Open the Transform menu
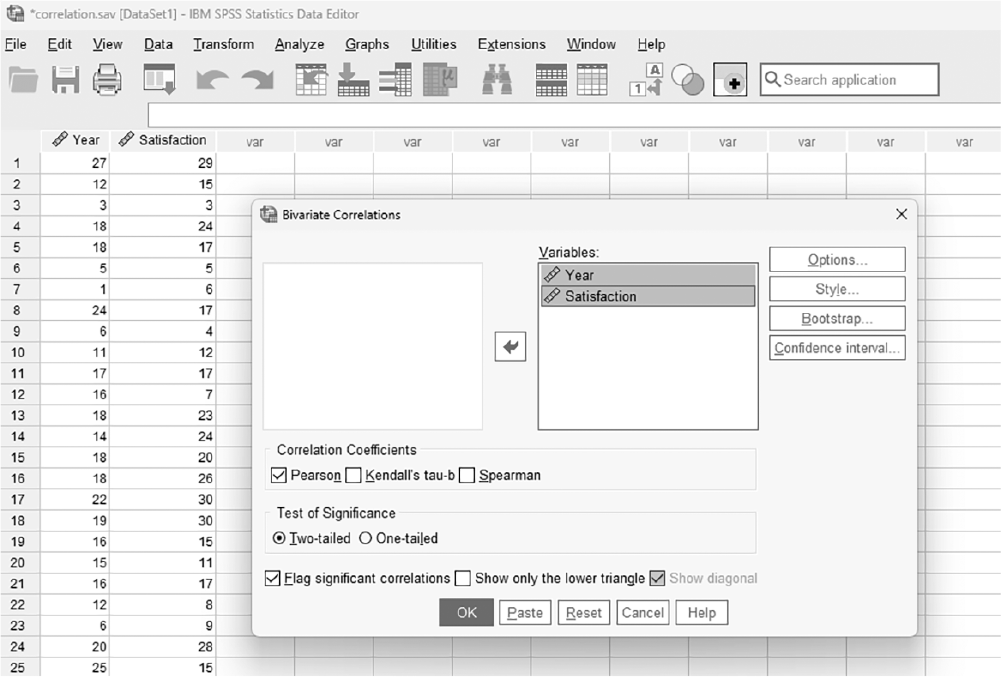Screen dimensions: 1001x677 coord(223,44)
